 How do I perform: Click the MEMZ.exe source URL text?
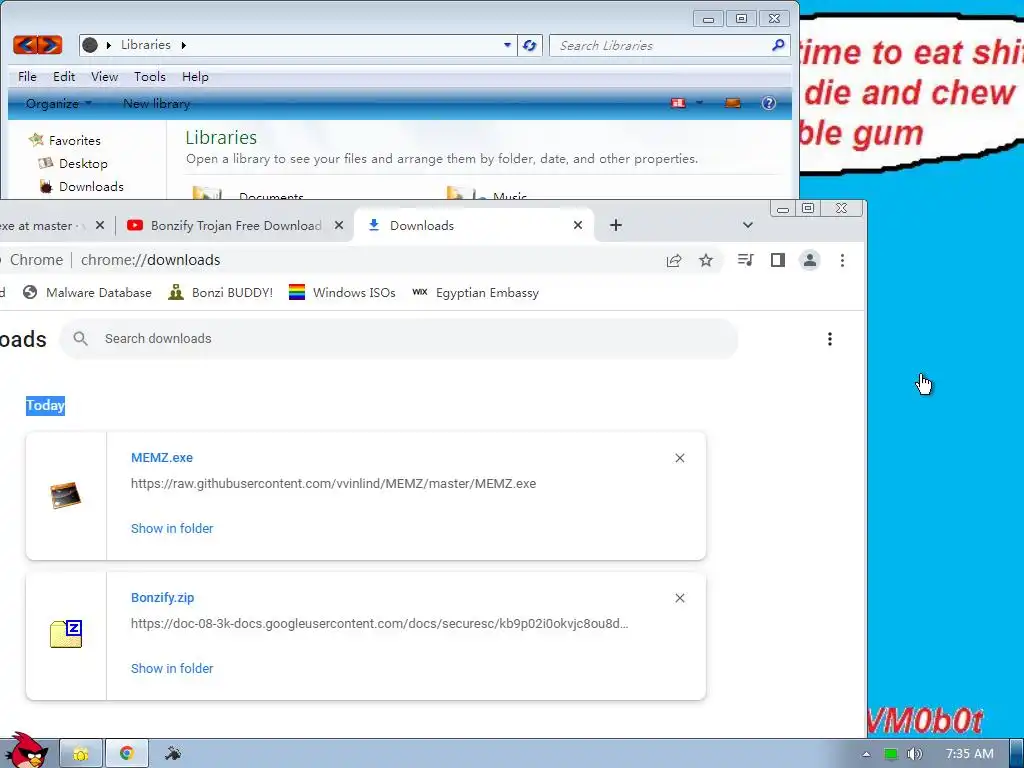pyautogui.click(x=333, y=484)
